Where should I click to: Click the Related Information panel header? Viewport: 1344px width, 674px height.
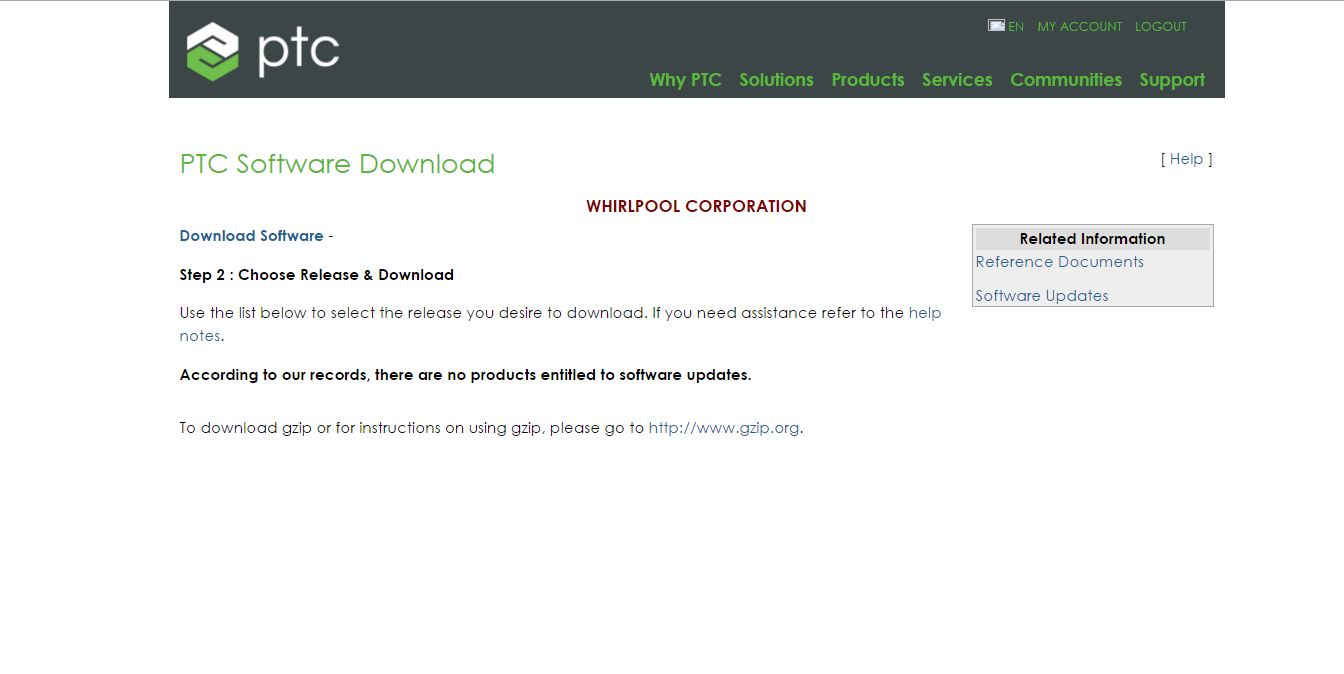(x=1092, y=239)
